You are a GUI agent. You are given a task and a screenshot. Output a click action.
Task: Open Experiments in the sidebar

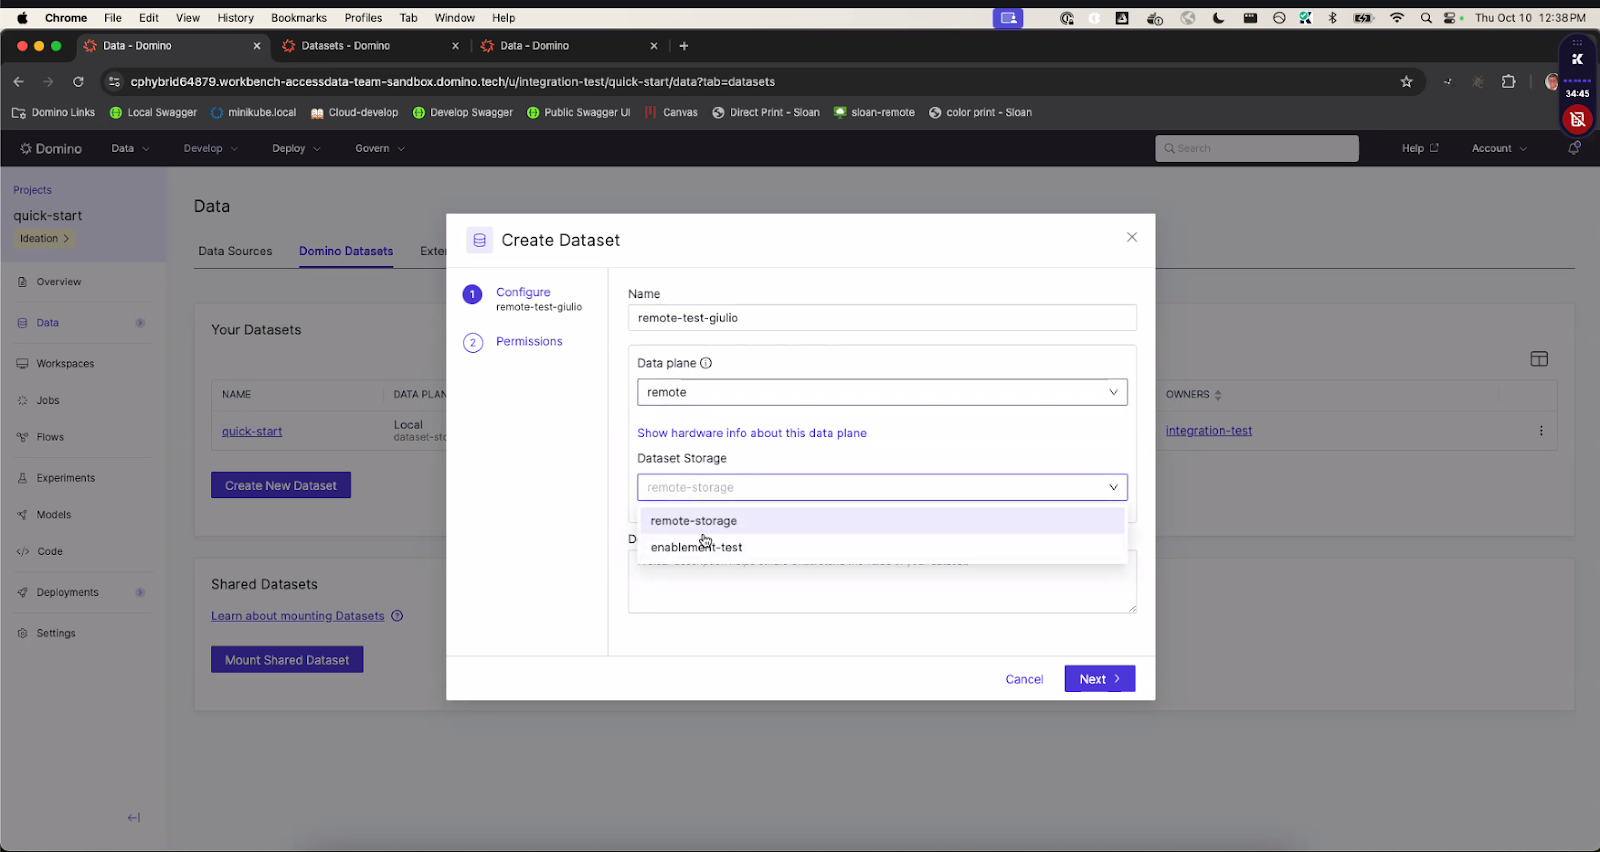coord(66,478)
